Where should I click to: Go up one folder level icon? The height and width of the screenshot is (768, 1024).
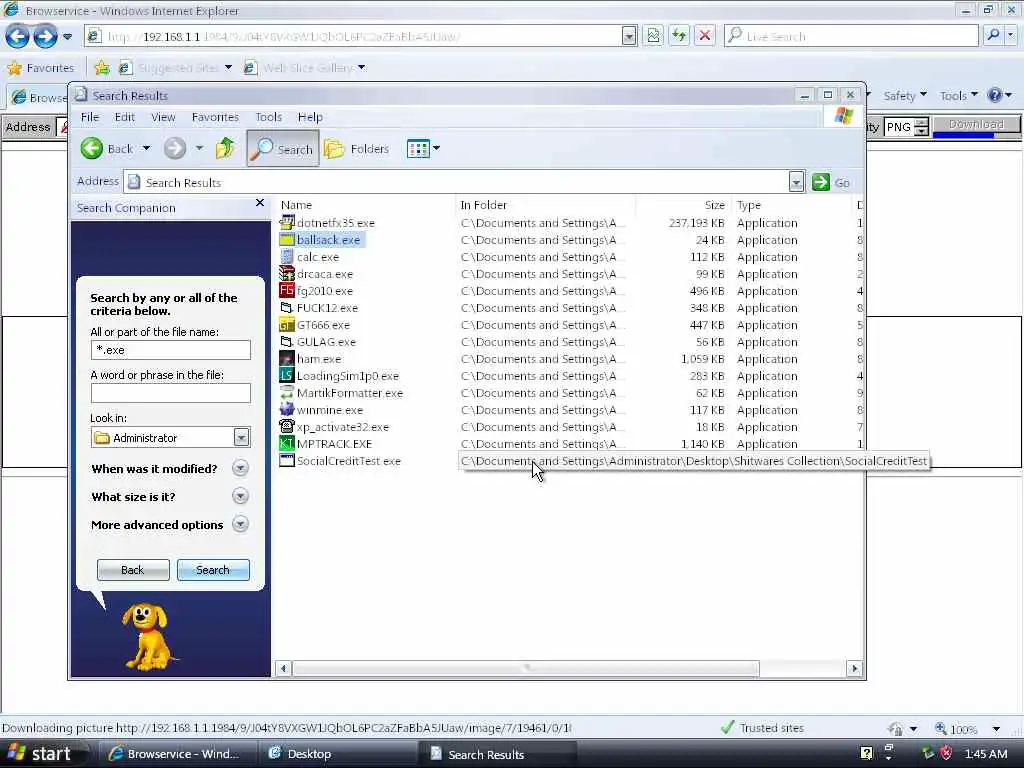tap(225, 149)
